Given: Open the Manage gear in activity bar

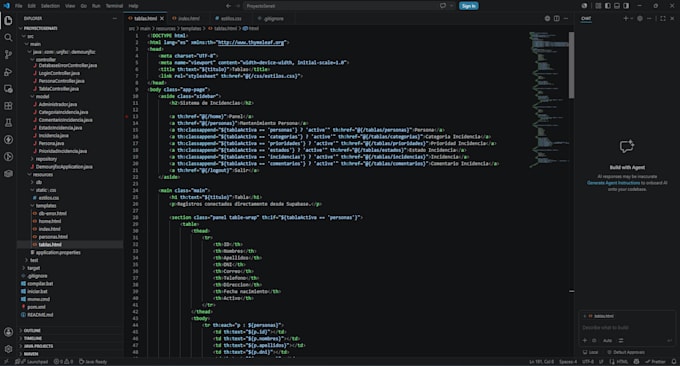Looking at the screenshot, I should [x=8, y=349].
